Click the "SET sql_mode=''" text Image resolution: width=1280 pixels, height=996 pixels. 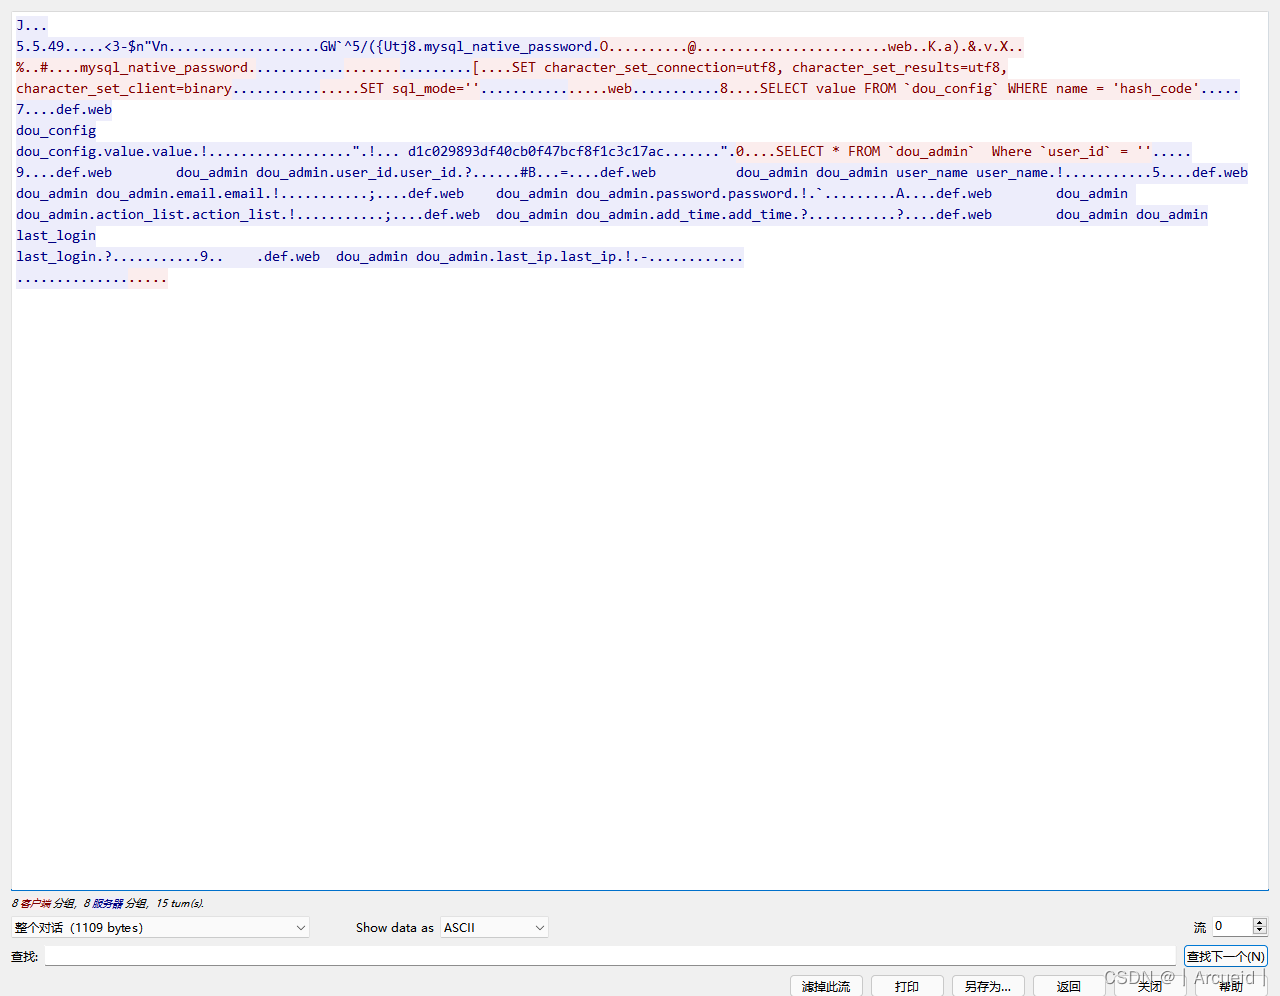coord(420,88)
